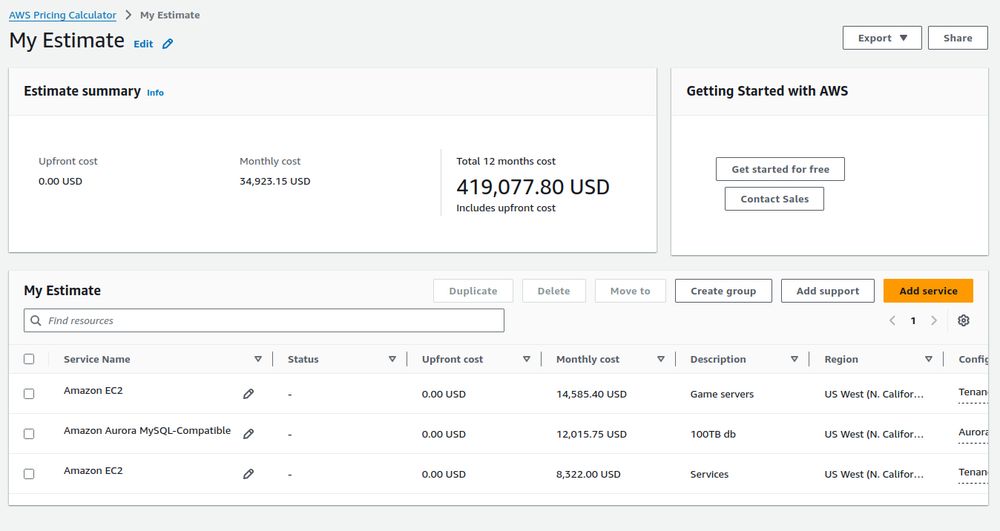This screenshot has height=531, width=1000.
Task: Sort by Service Name column arrow
Action: click(258, 359)
